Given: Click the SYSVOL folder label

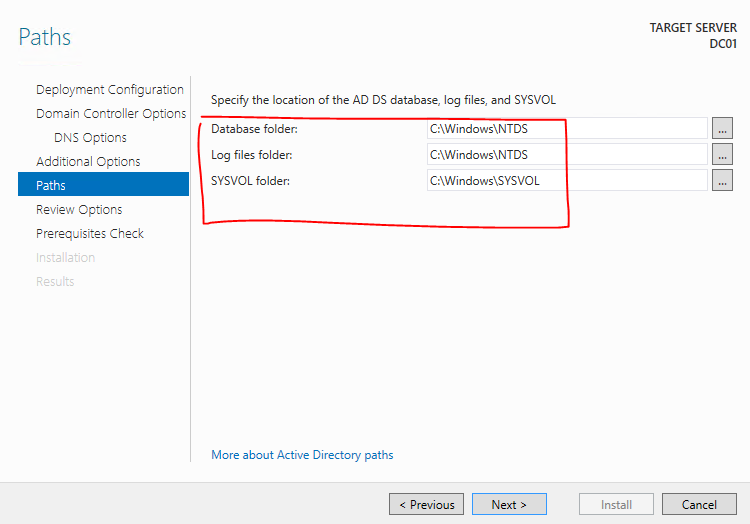Looking at the screenshot, I should click(250, 181).
